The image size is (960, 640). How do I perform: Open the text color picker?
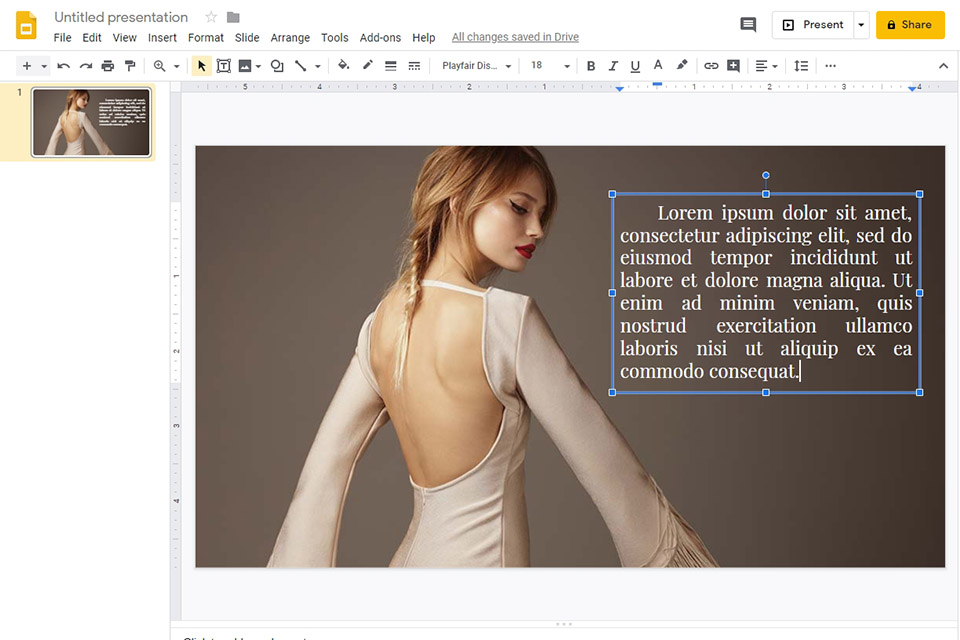(x=658, y=65)
